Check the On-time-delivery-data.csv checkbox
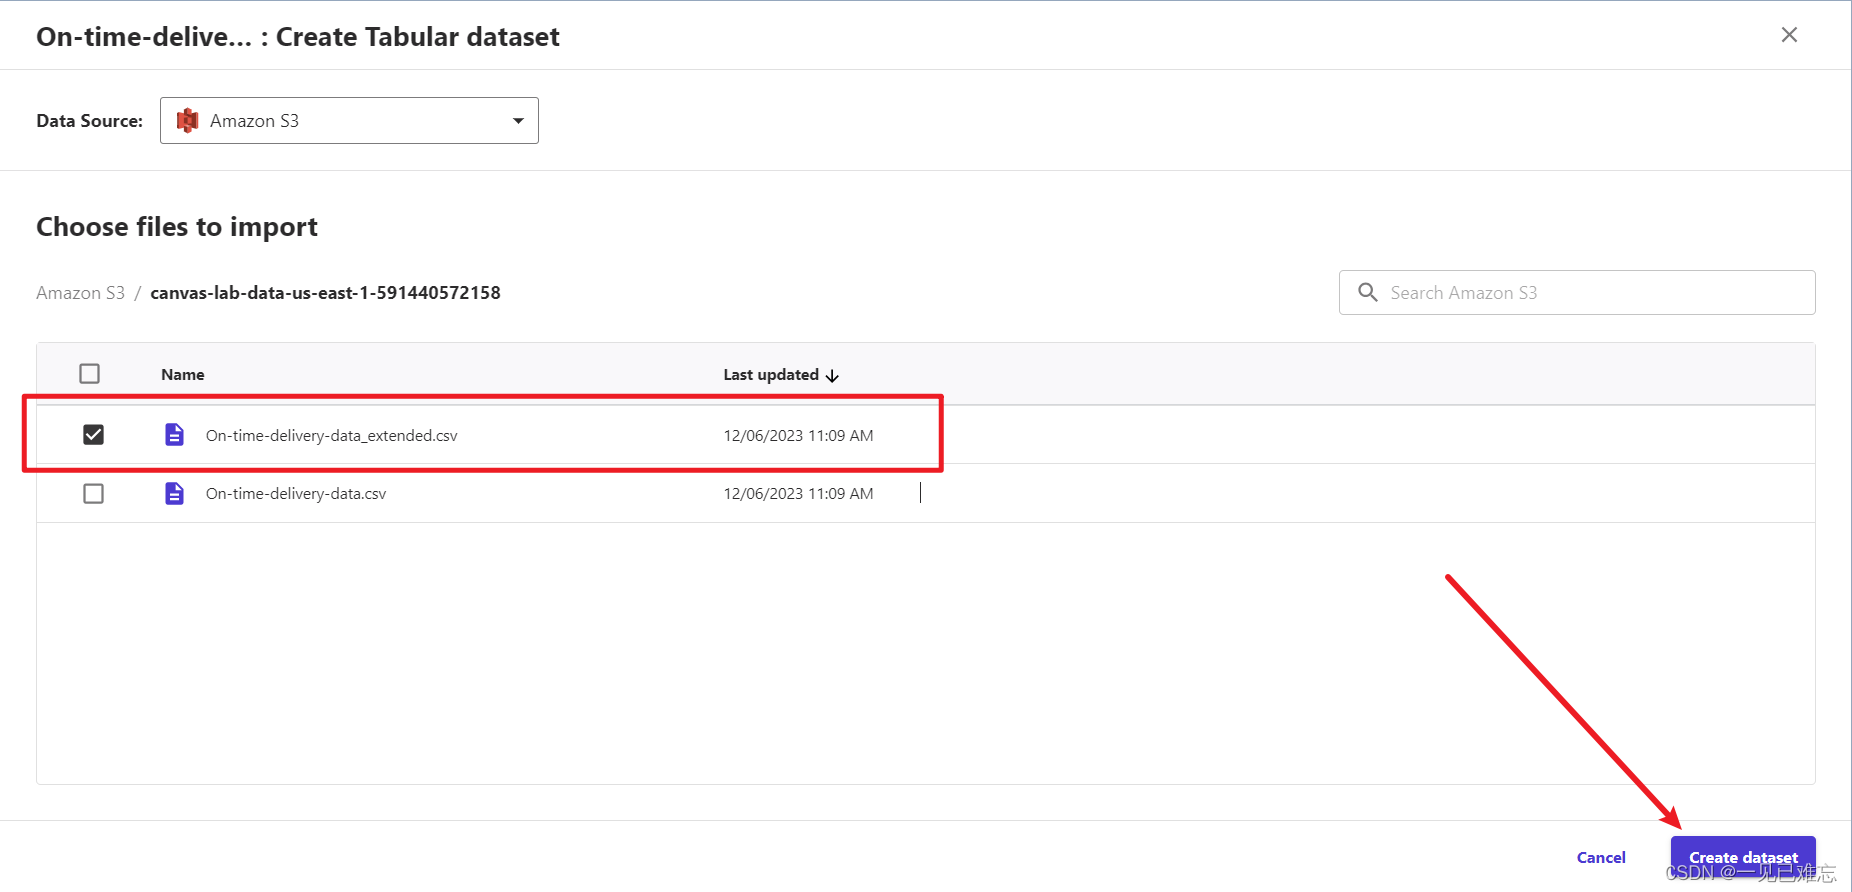This screenshot has width=1852, height=892. (93, 494)
